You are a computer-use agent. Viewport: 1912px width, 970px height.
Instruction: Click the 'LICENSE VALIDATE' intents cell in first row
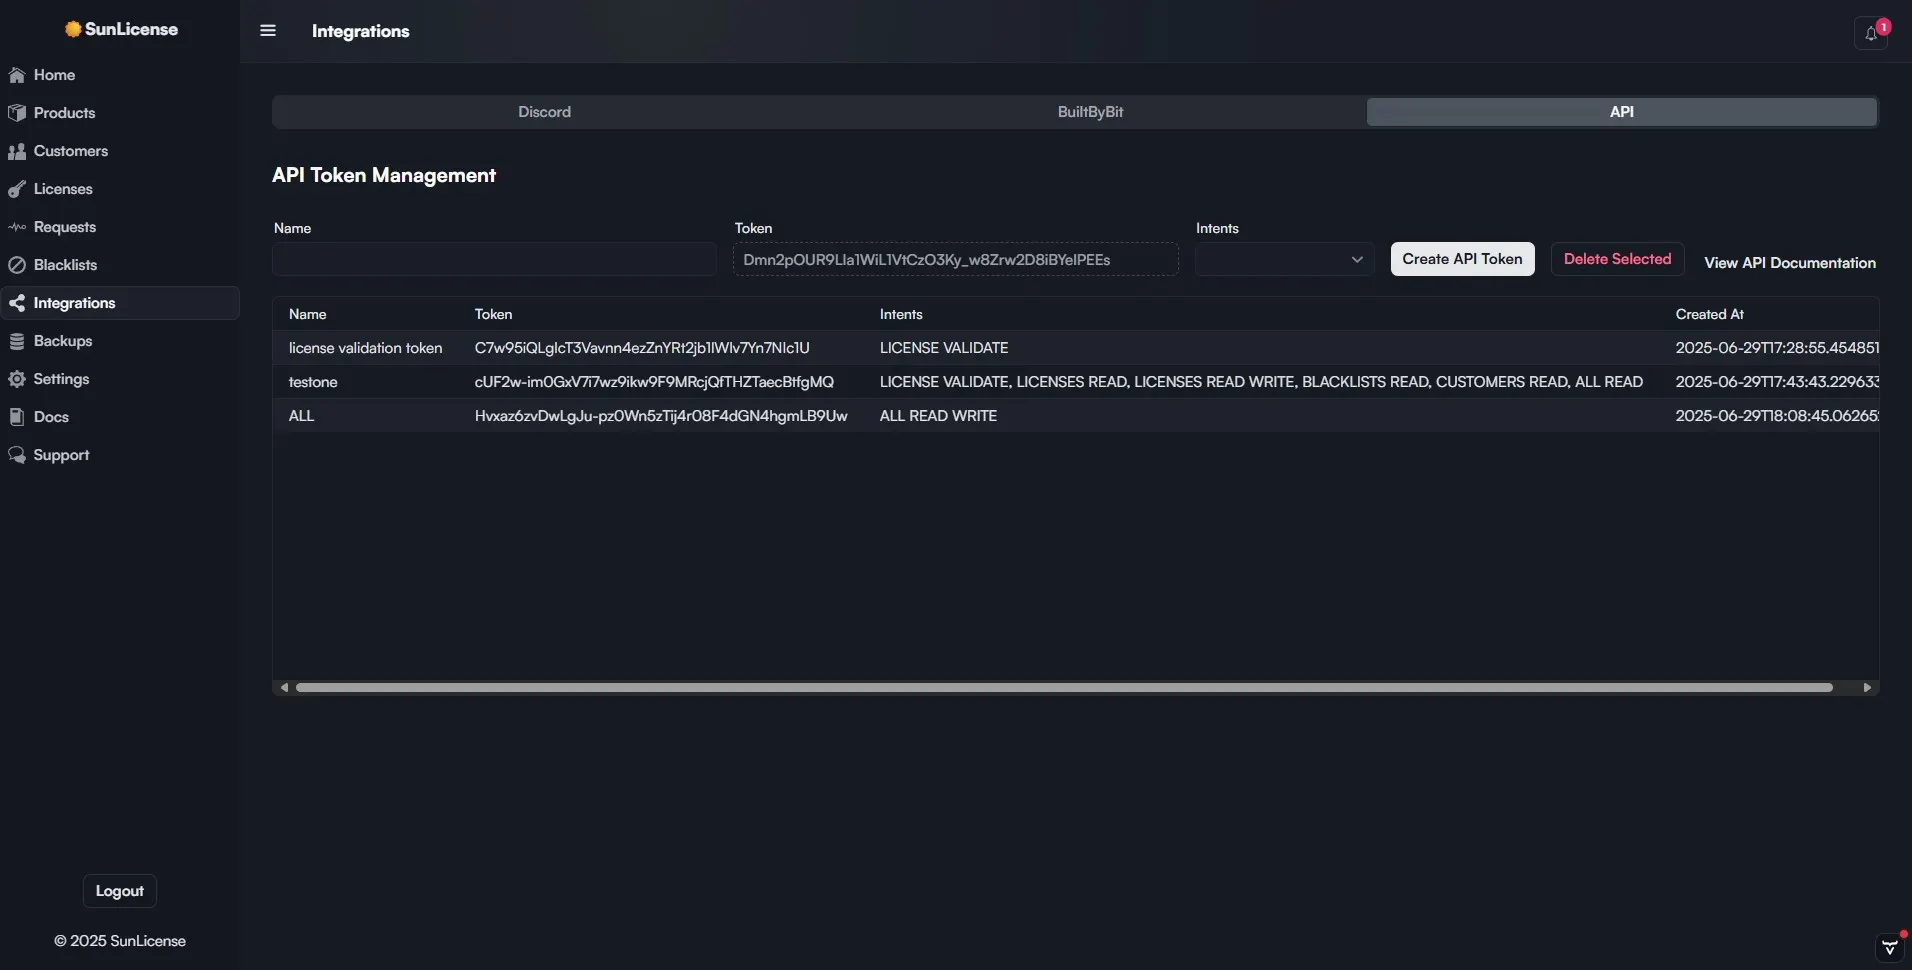(944, 348)
